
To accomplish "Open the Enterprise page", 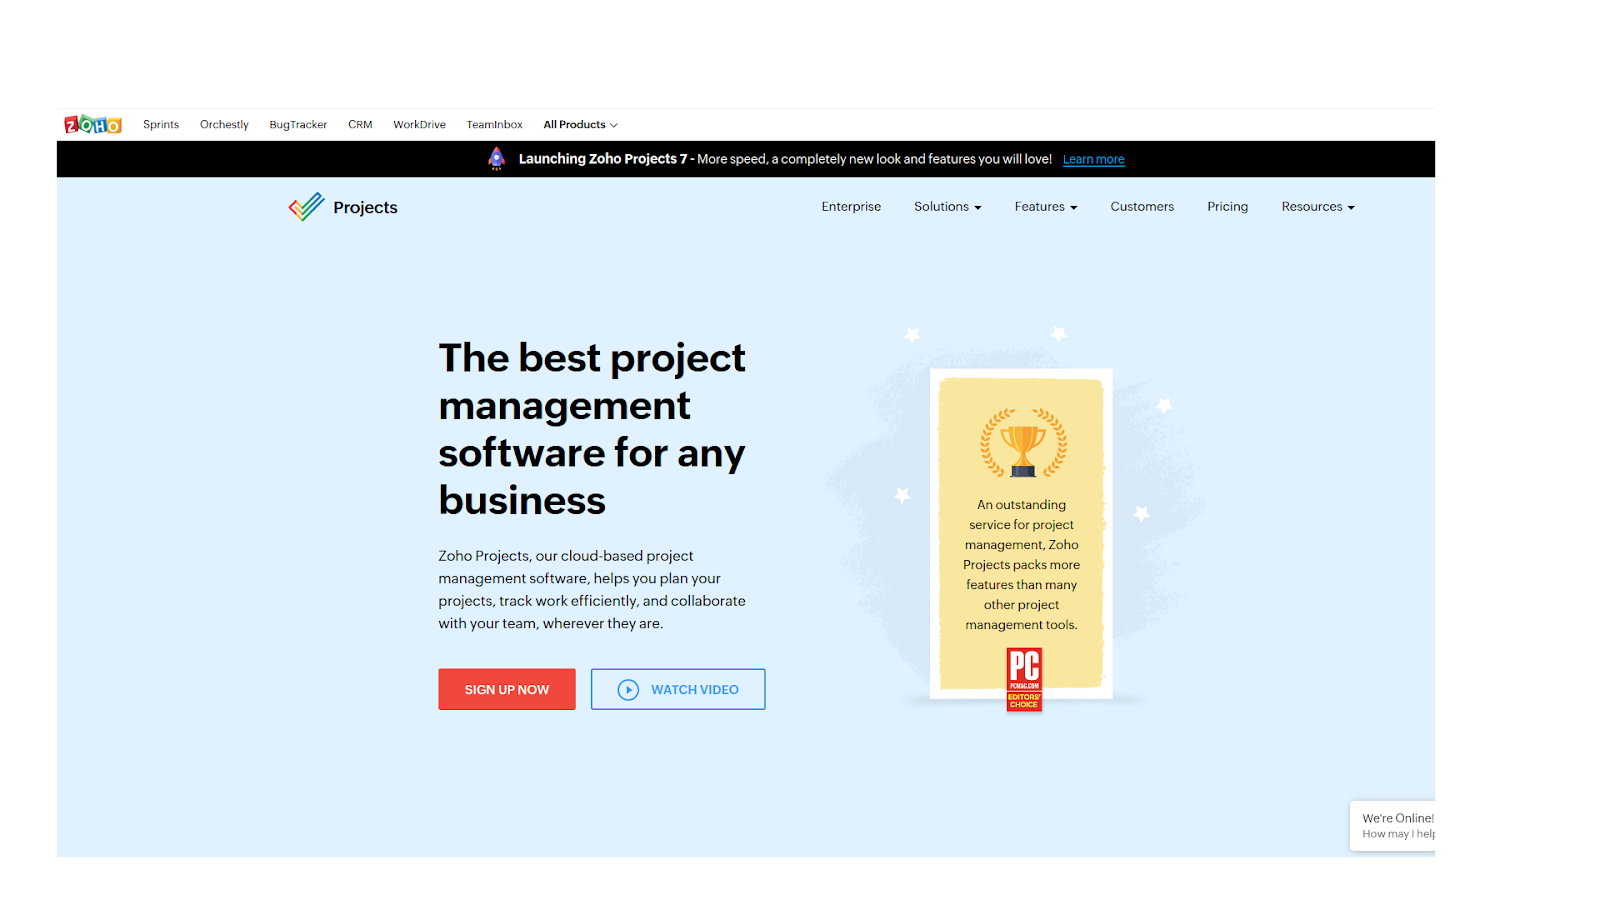I will pos(851,207).
